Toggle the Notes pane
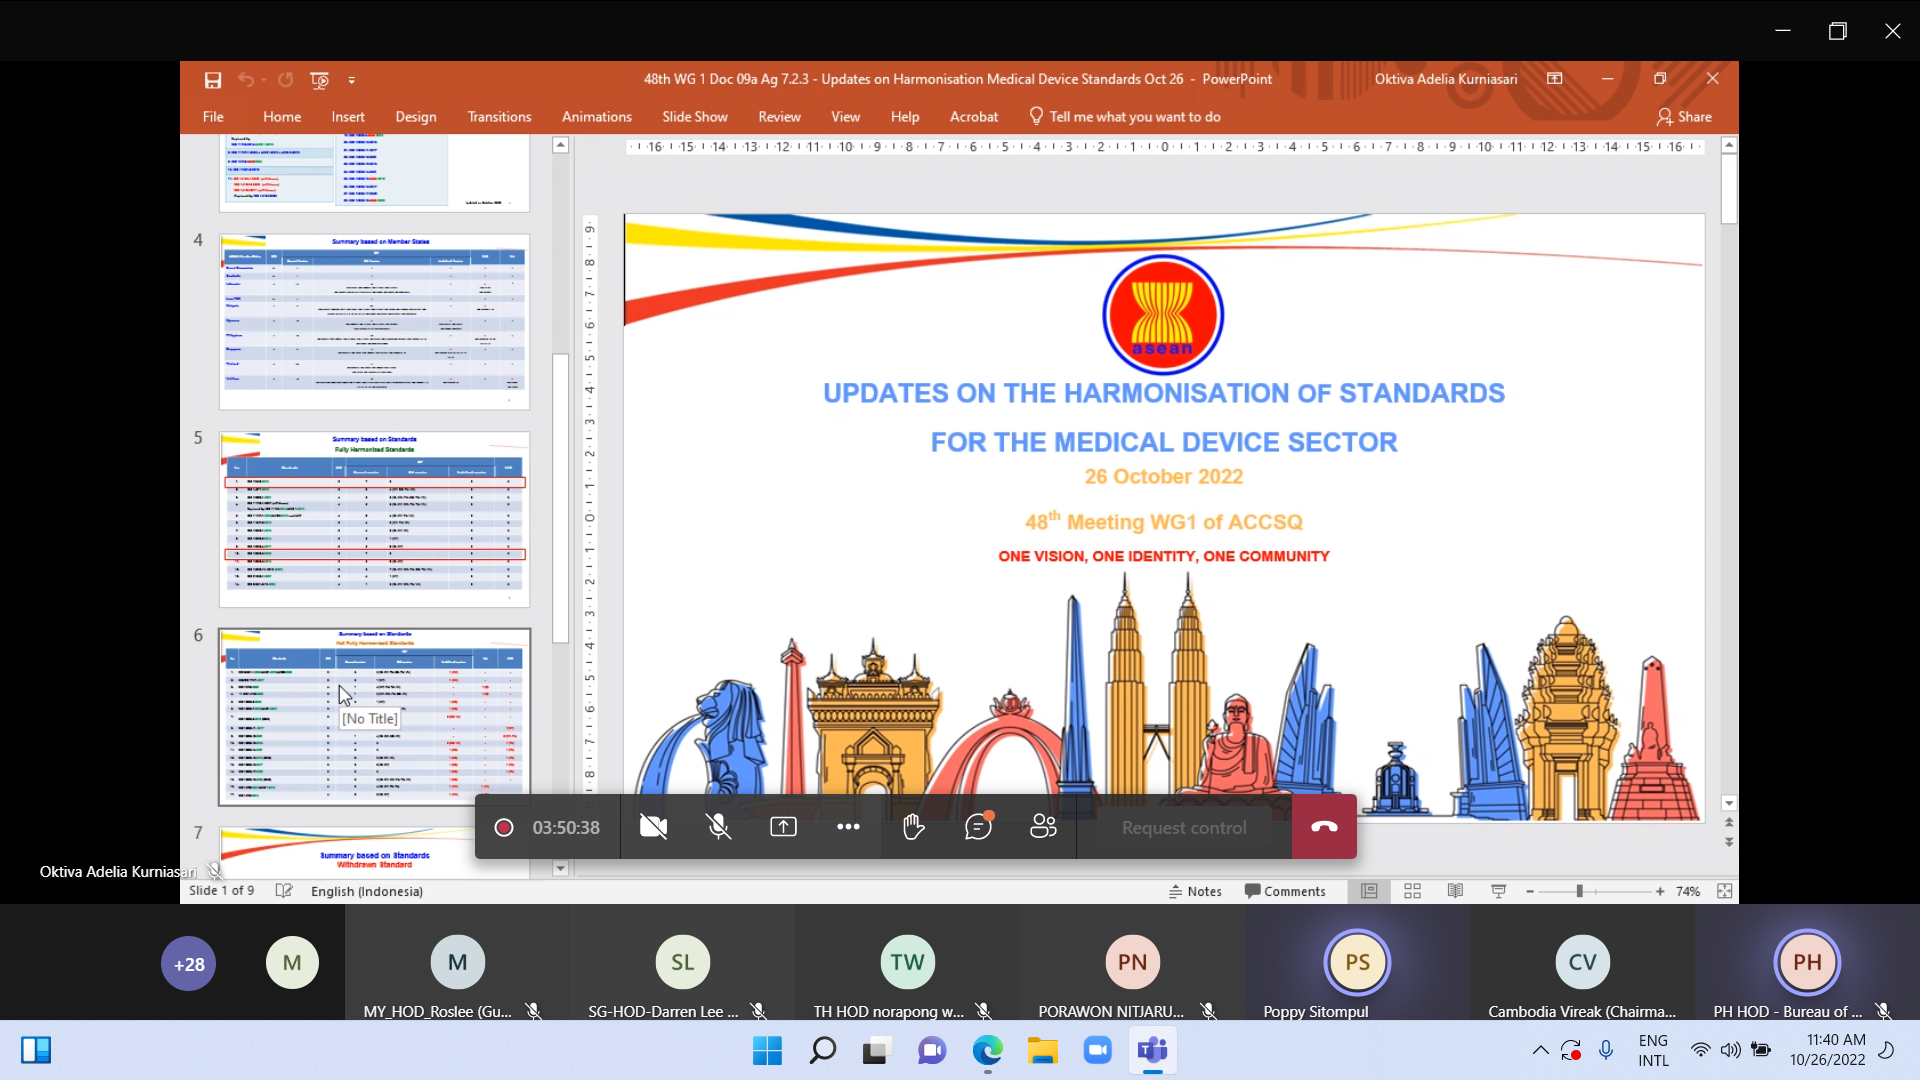This screenshot has width=1920, height=1080. [x=1195, y=891]
